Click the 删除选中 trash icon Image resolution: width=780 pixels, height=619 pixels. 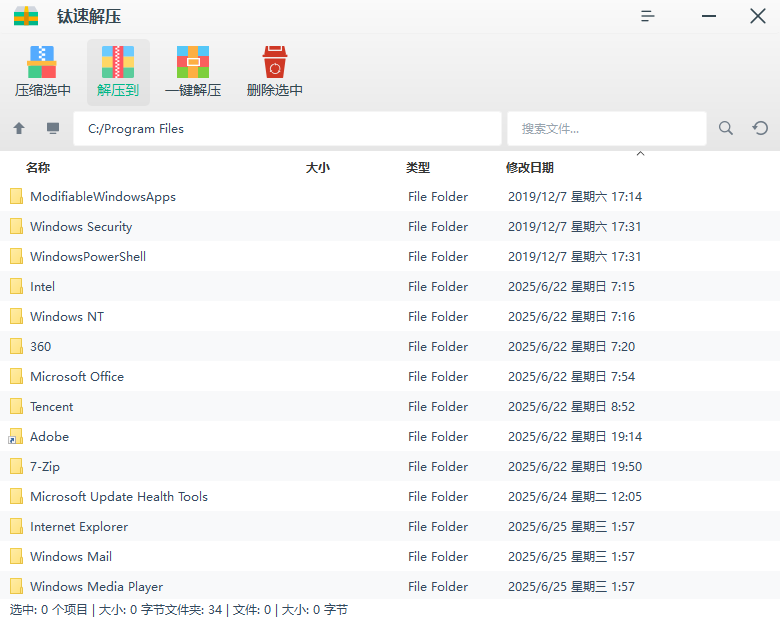pos(275,62)
